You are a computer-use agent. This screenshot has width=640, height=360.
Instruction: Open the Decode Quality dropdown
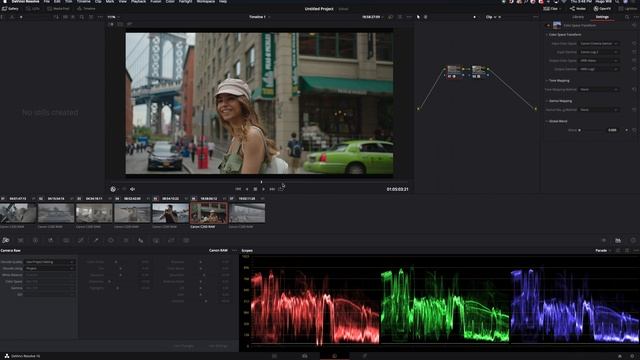(49, 262)
